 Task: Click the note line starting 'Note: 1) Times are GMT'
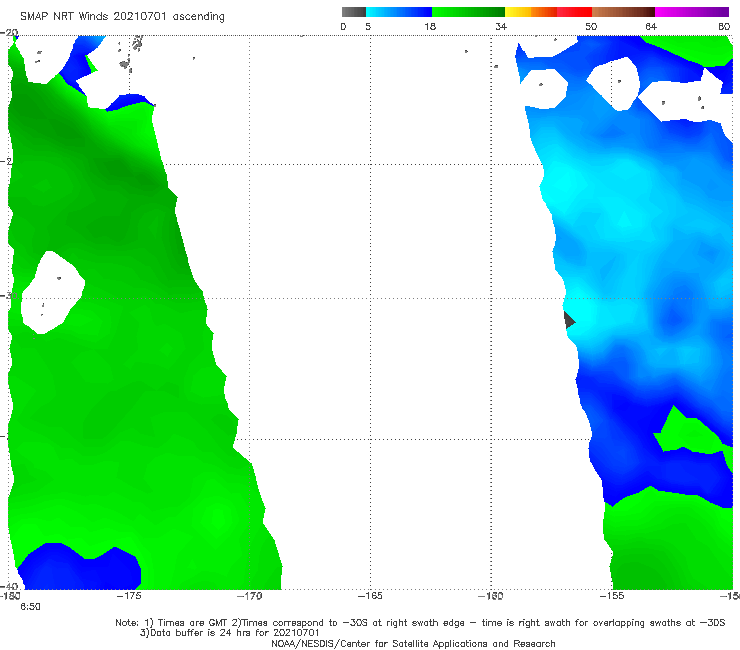pyautogui.click(x=420, y=623)
